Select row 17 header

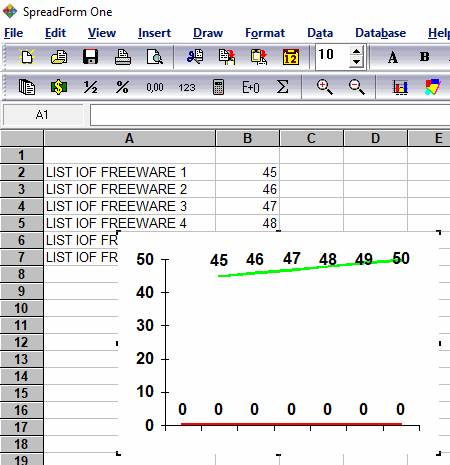[x=21, y=427]
